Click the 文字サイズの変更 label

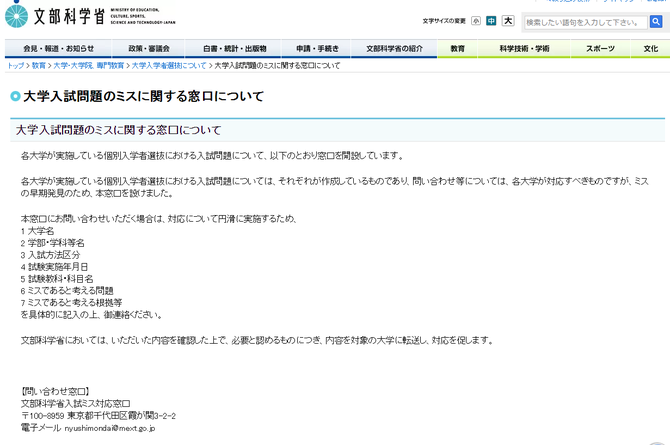(x=444, y=21)
